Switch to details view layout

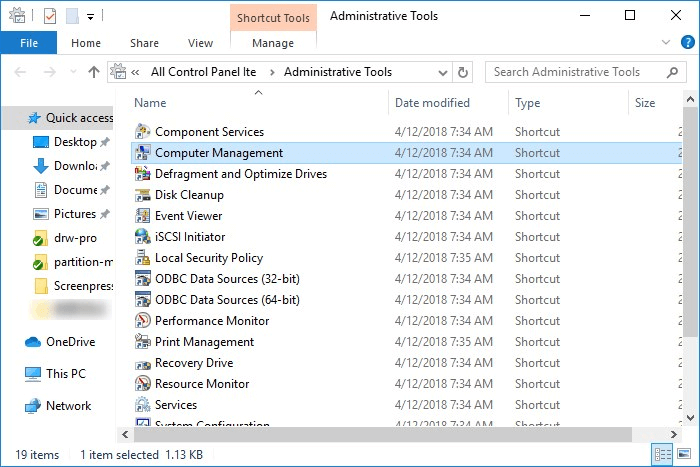[662, 455]
